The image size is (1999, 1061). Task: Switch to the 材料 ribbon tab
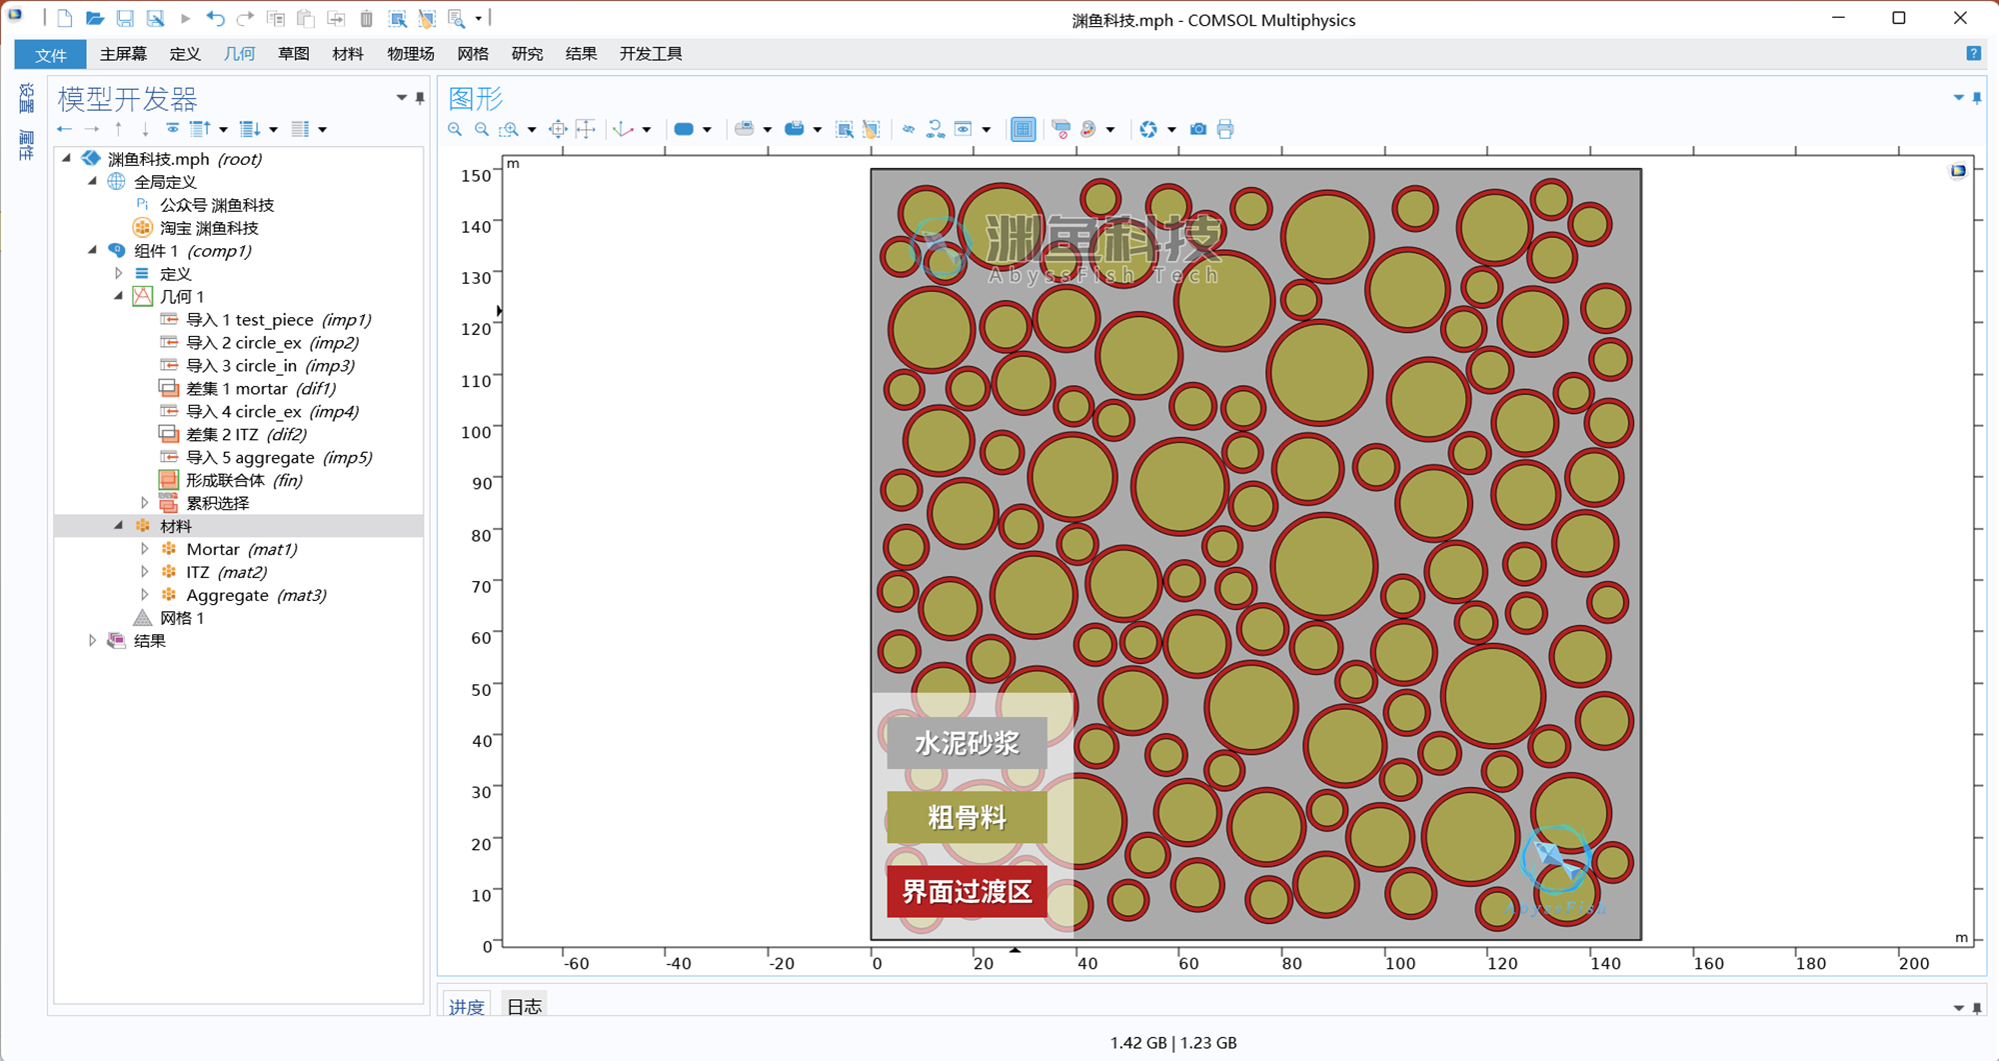coord(347,54)
